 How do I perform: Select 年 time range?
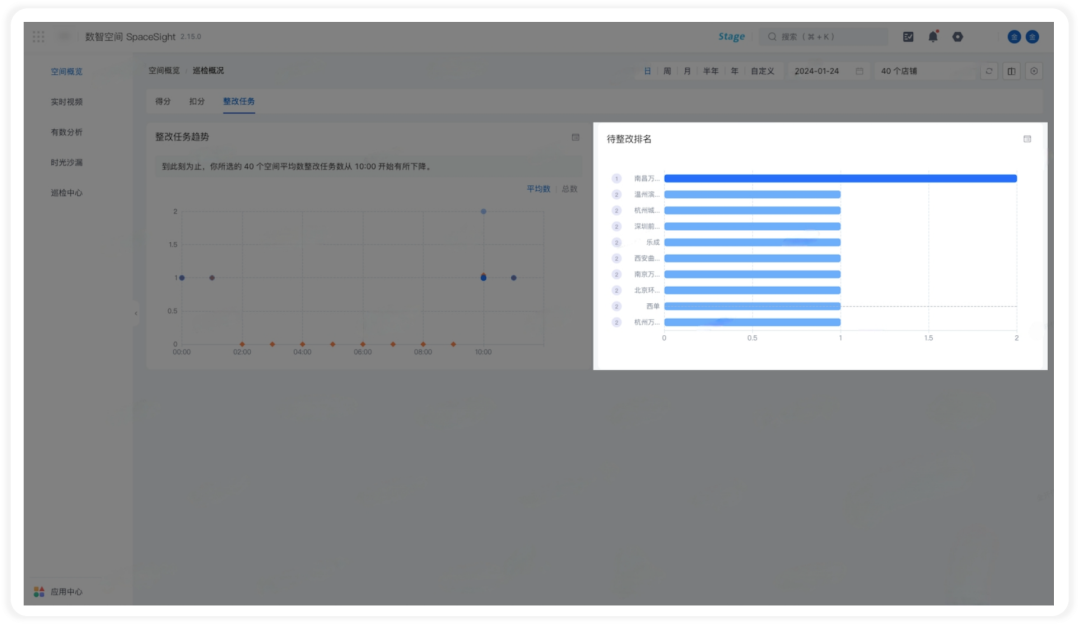point(734,71)
